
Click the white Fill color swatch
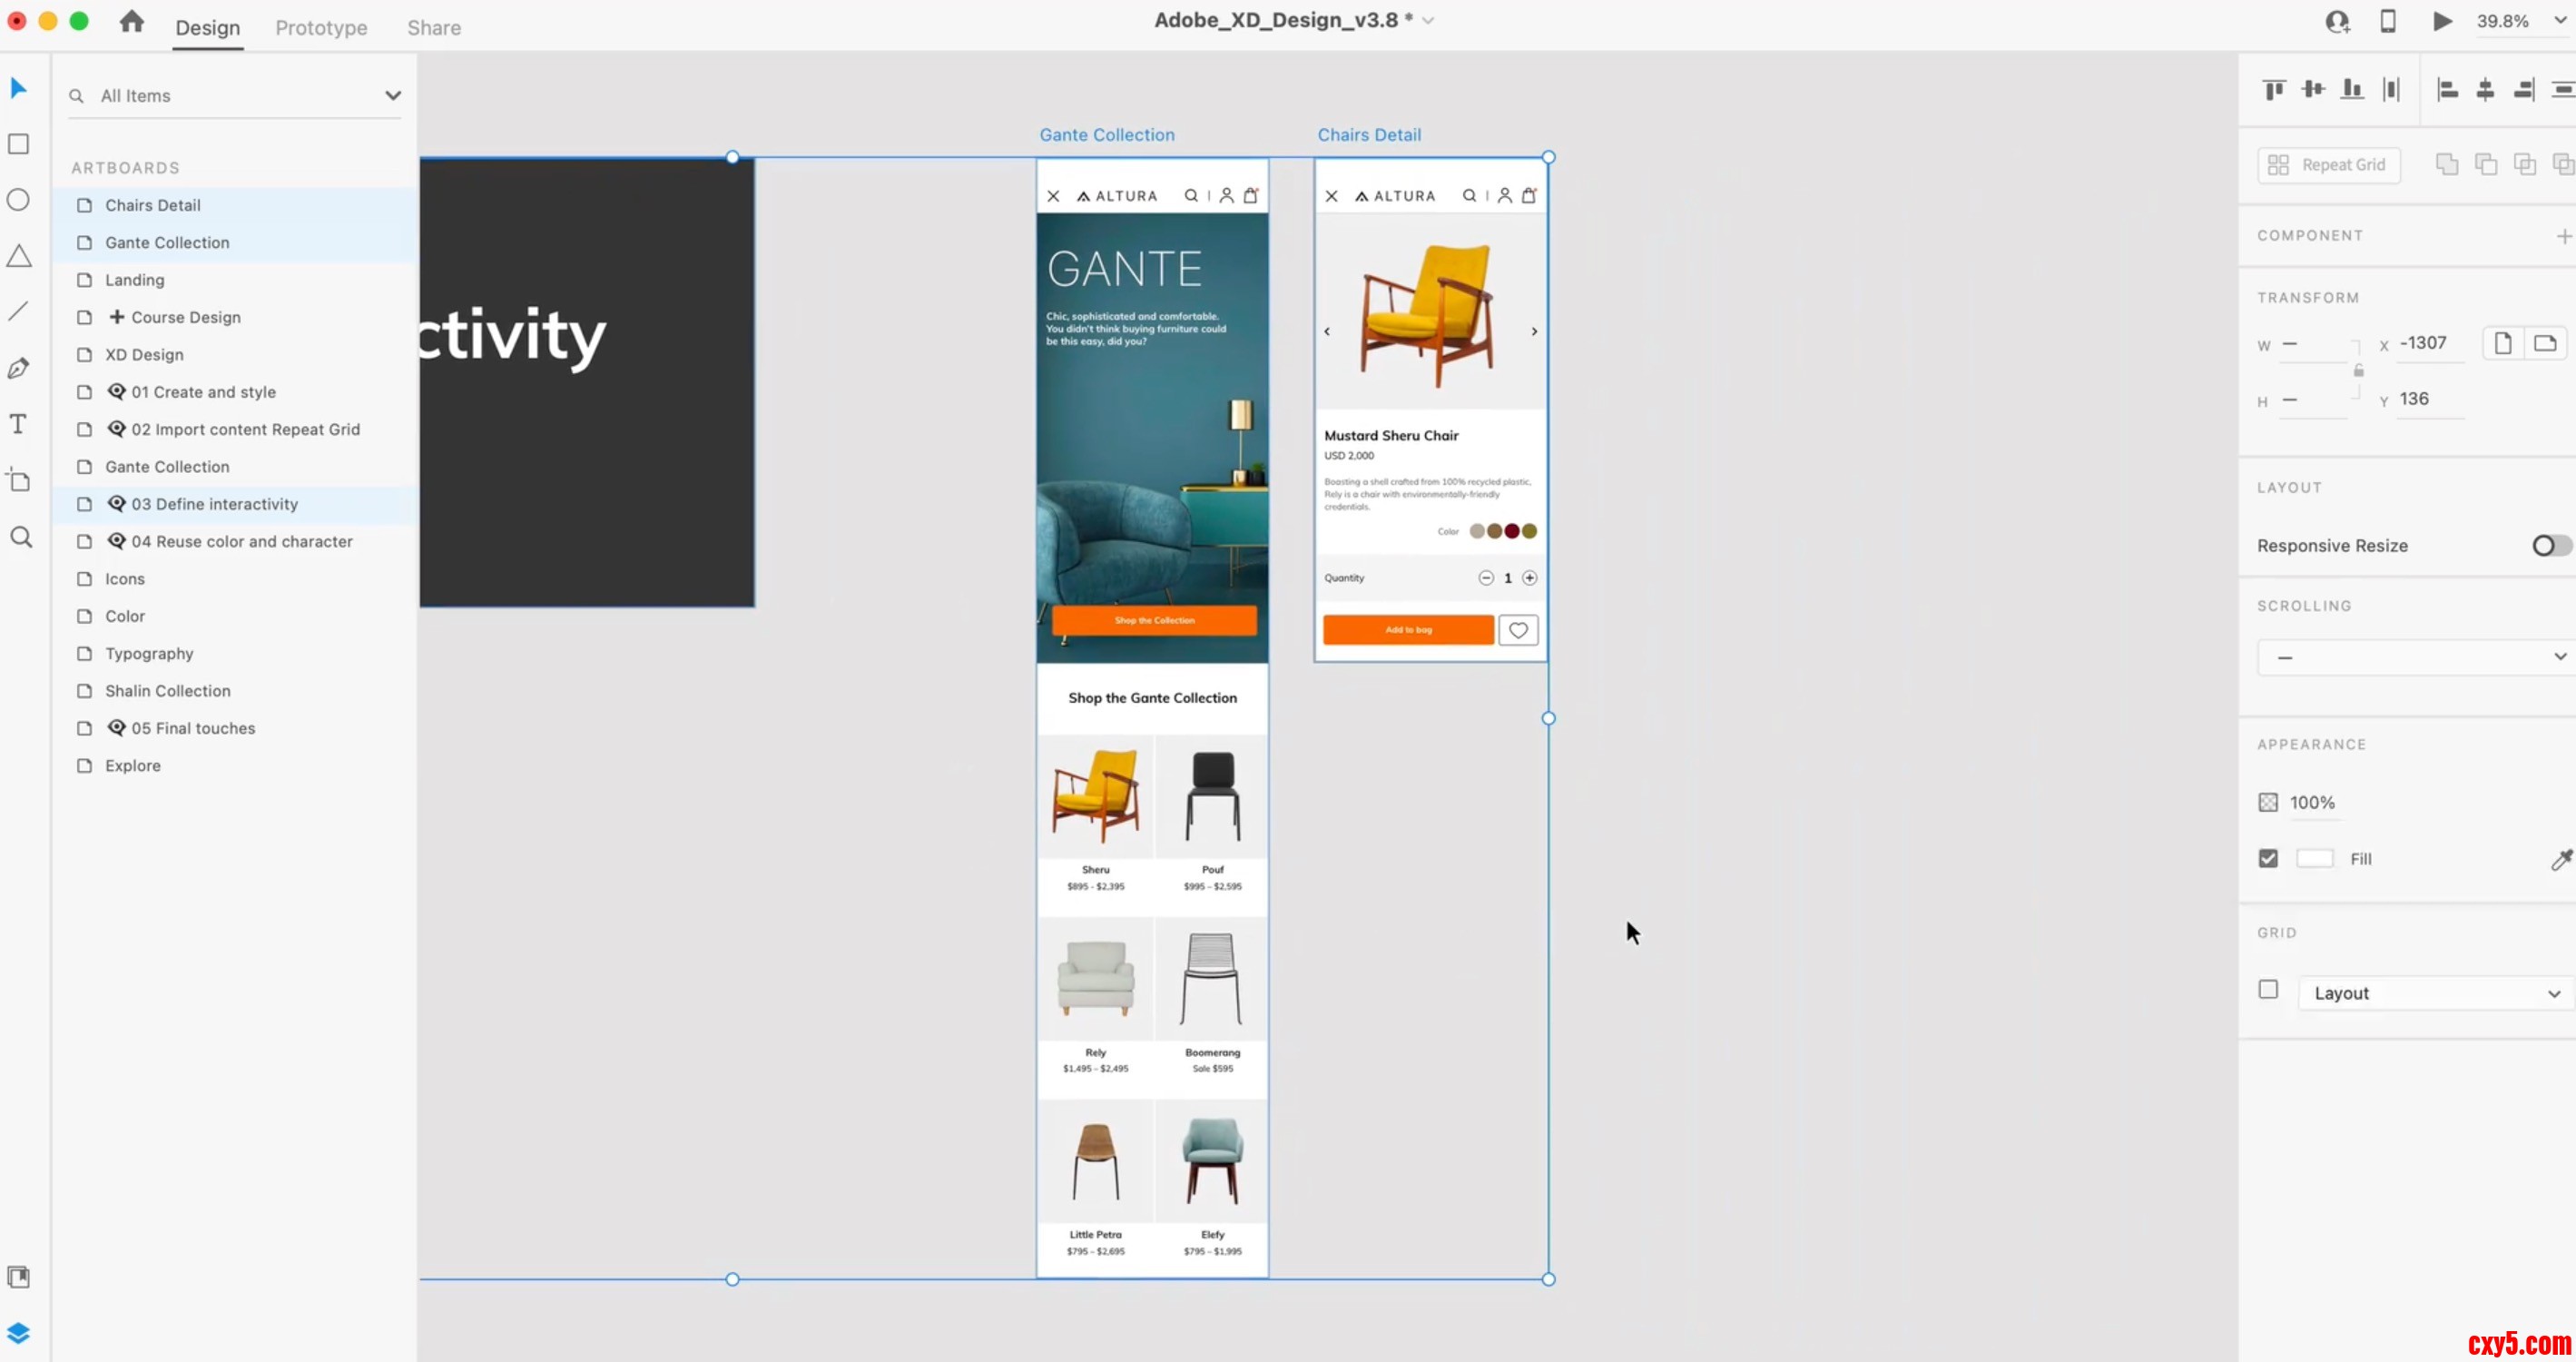(x=2314, y=858)
